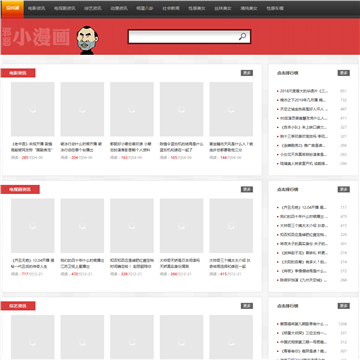Screen dimensions: 360x360
Task: Click 更多 in the 电影资讯 section
Action: [x=247, y=73]
